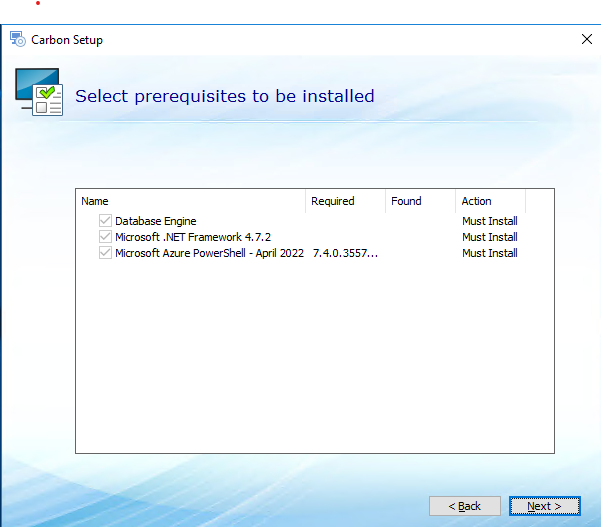This screenshot has width=601, height=527.
Task: Go to the next setup step
Action: [x=545, y=506]
